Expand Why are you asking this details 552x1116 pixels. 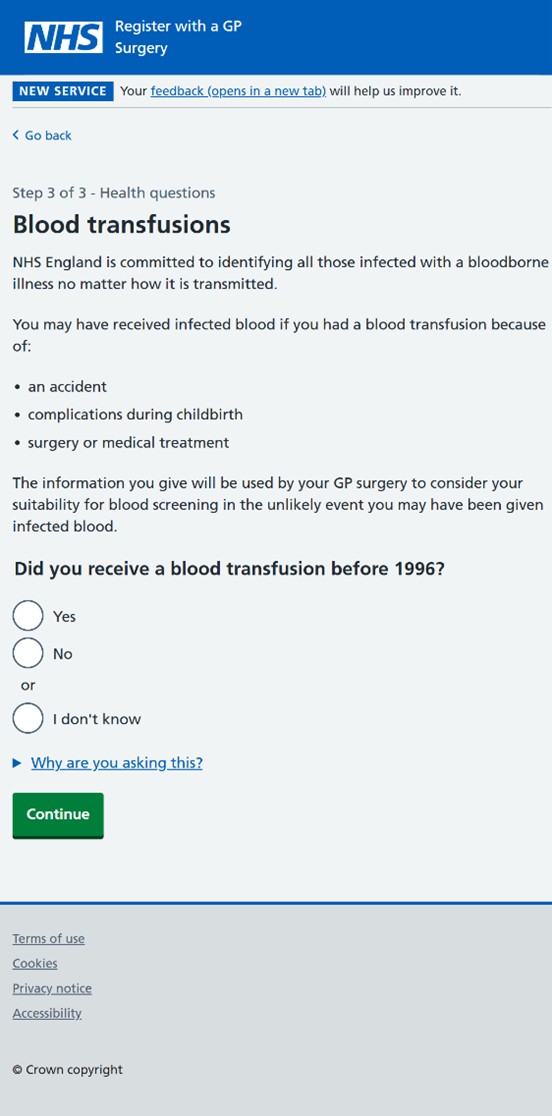(117, 763)
